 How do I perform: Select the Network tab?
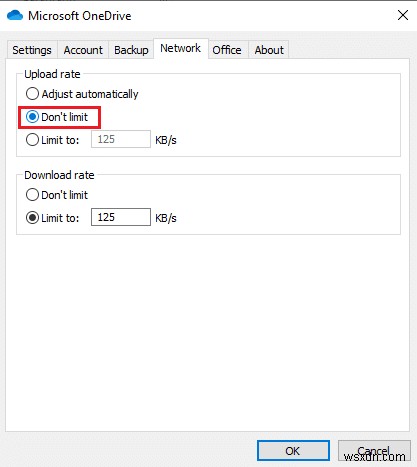(181, 48)
